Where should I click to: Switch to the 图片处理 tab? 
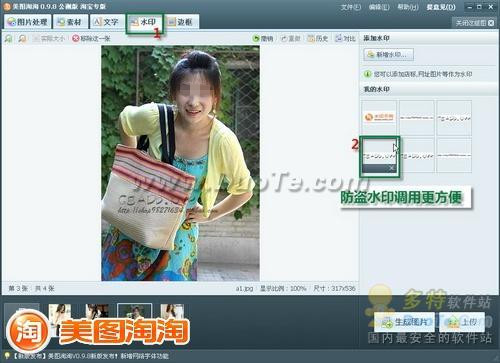(27, 22)
